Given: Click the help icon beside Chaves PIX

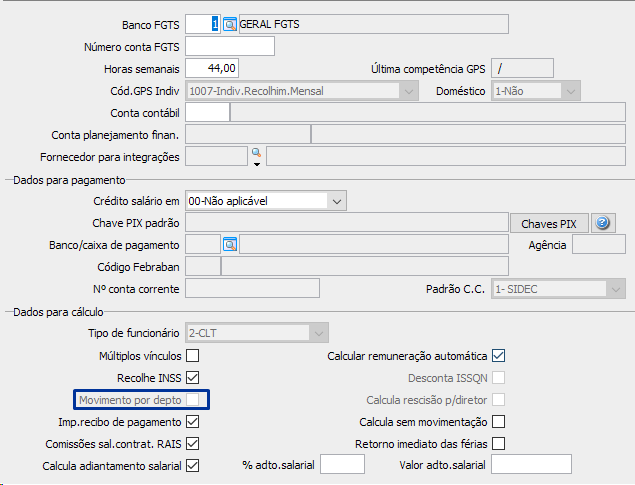Looking at the screenshot, I should click(602, 223).
